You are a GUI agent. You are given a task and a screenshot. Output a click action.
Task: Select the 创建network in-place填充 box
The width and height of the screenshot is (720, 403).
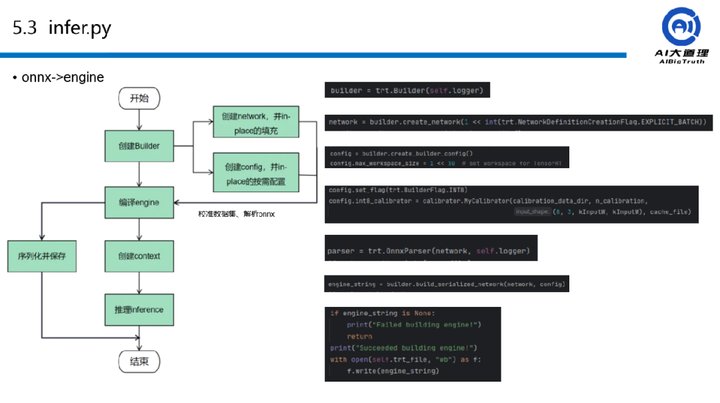pos(256,122)
